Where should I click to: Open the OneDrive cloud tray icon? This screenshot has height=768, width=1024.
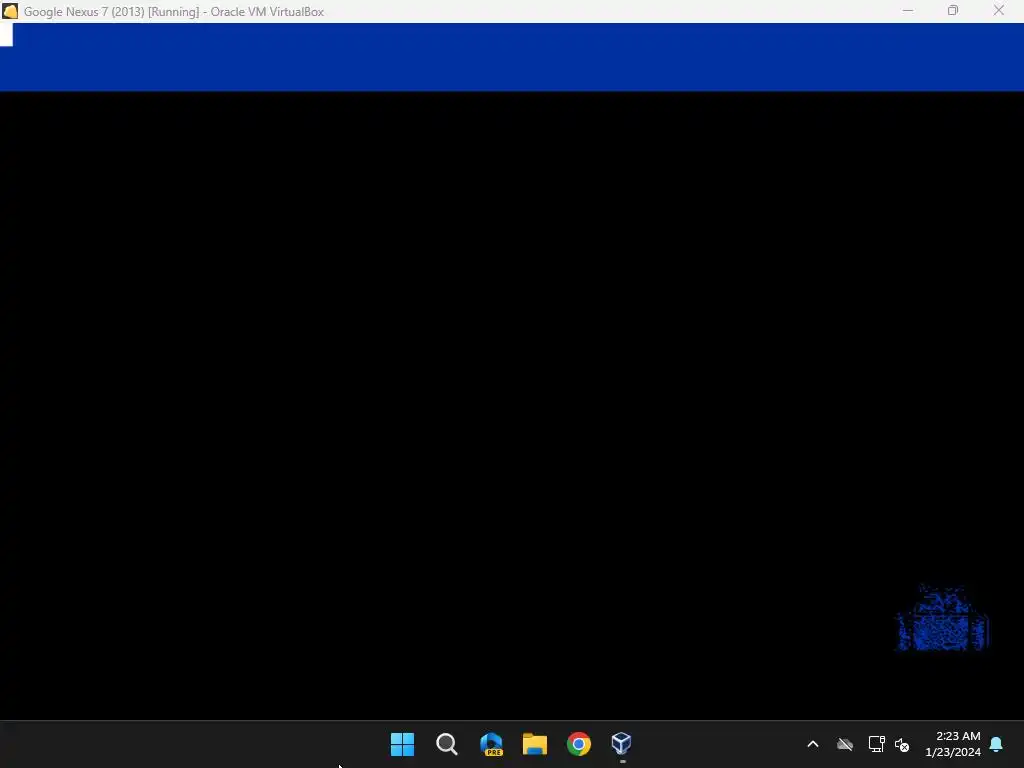[845, 744]
